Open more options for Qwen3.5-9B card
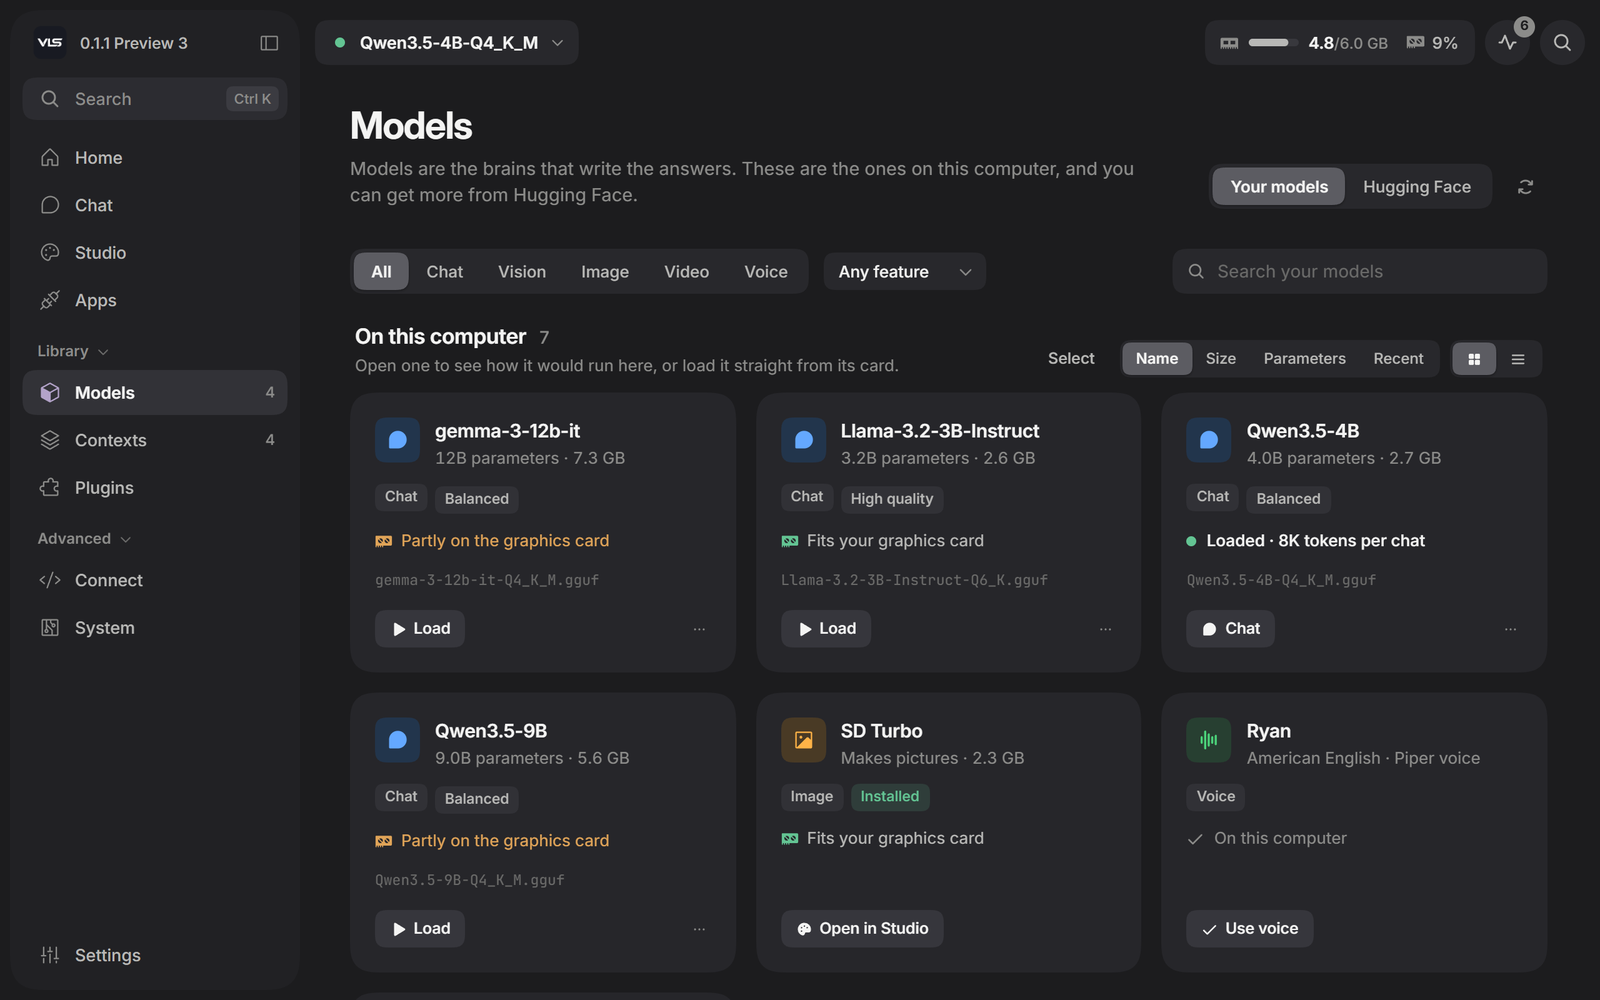The image size is (1600, 1000). (x=699, y=929)
